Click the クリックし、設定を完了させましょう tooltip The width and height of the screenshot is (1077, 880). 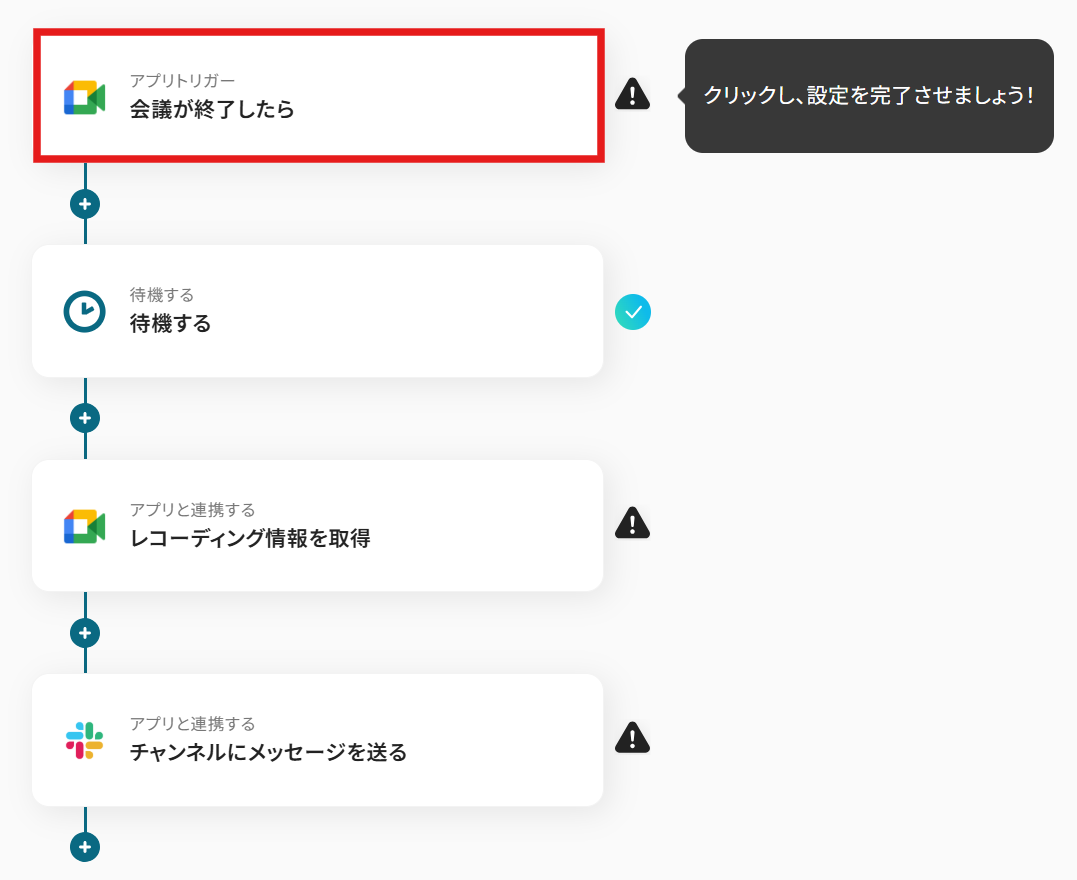tap(869, 95)
